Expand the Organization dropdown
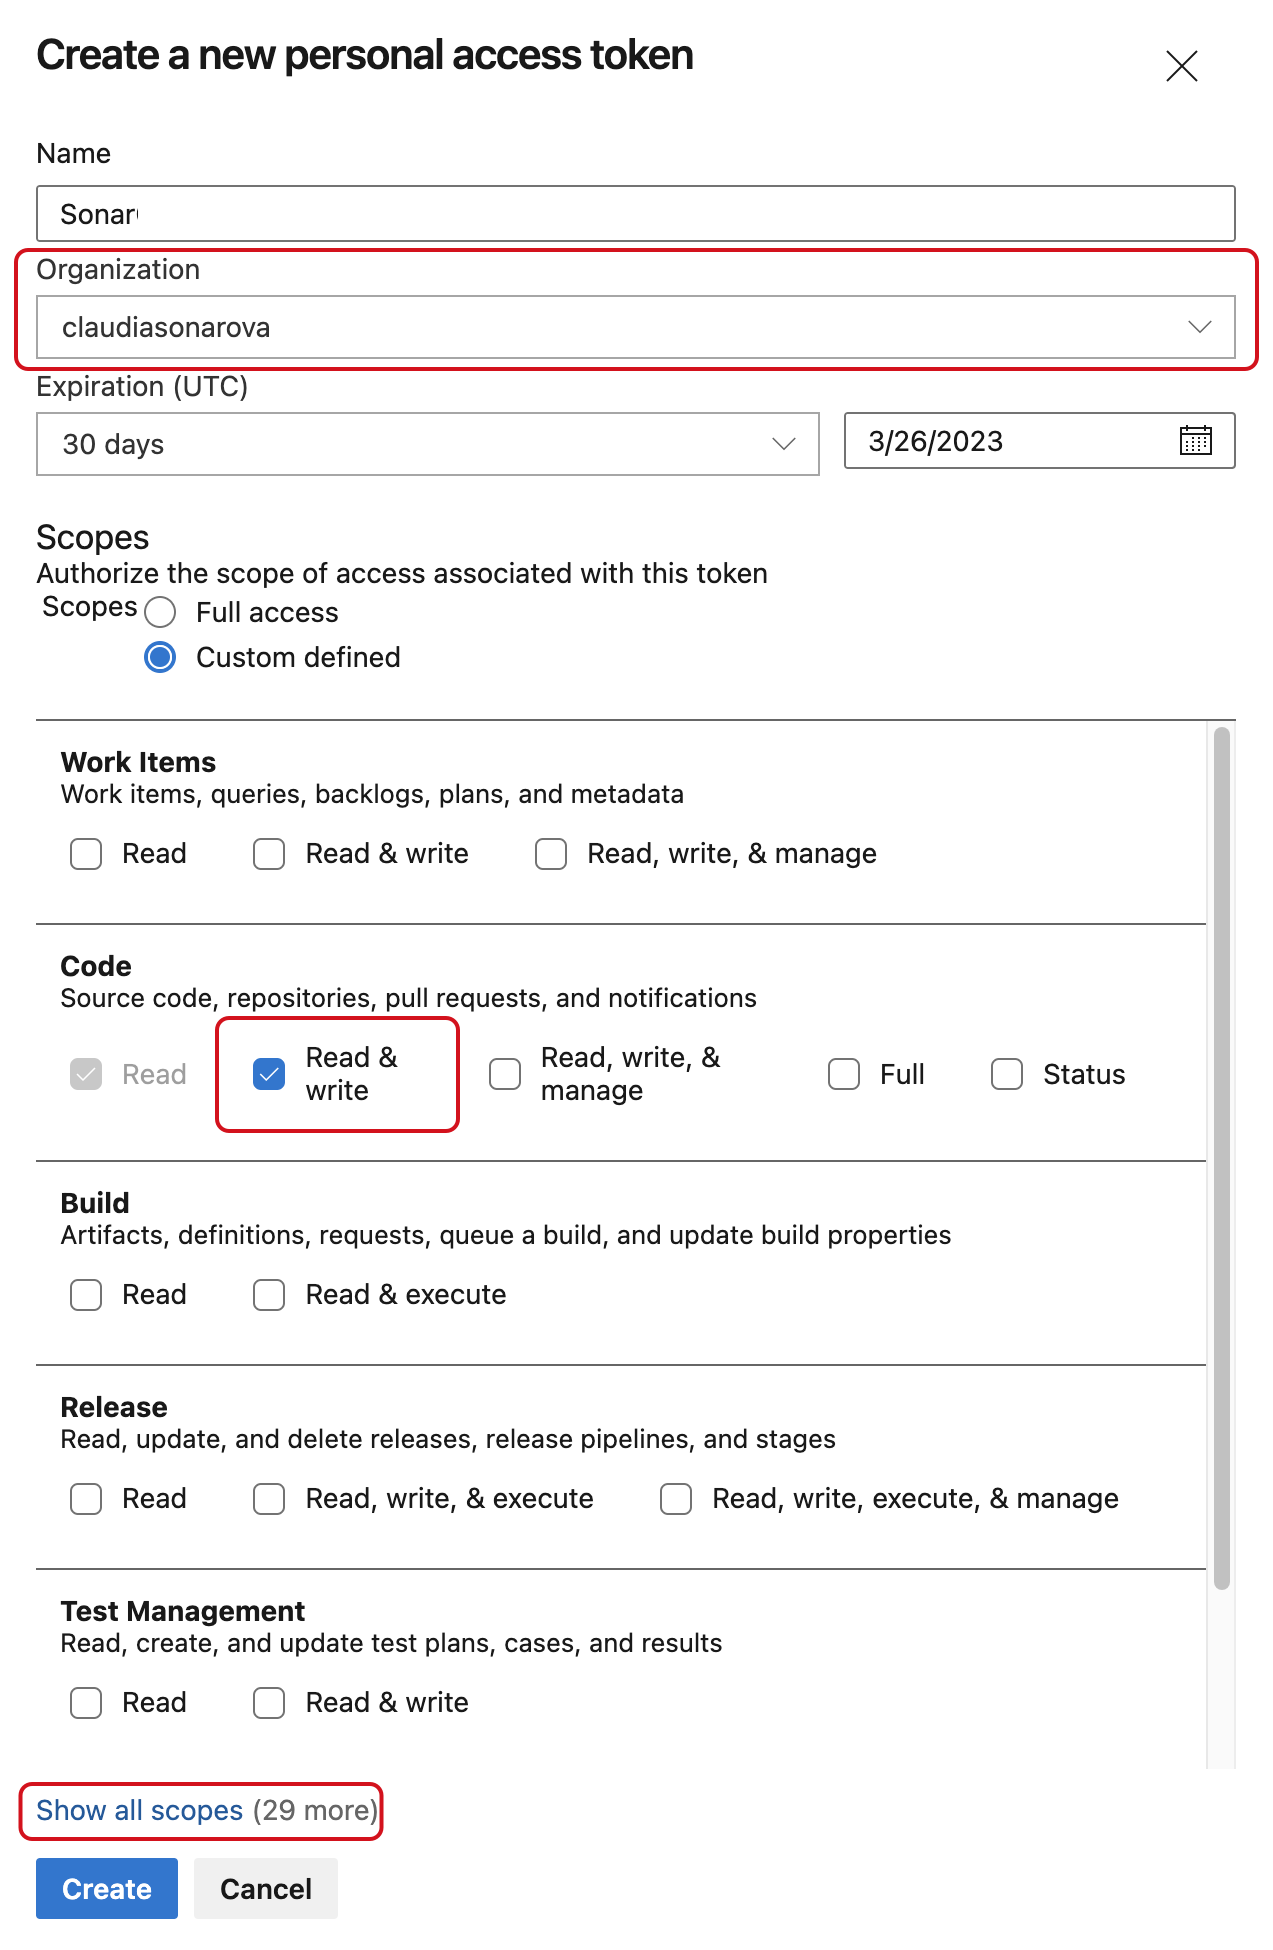The image size is (1273, 1950). (636, 327)
